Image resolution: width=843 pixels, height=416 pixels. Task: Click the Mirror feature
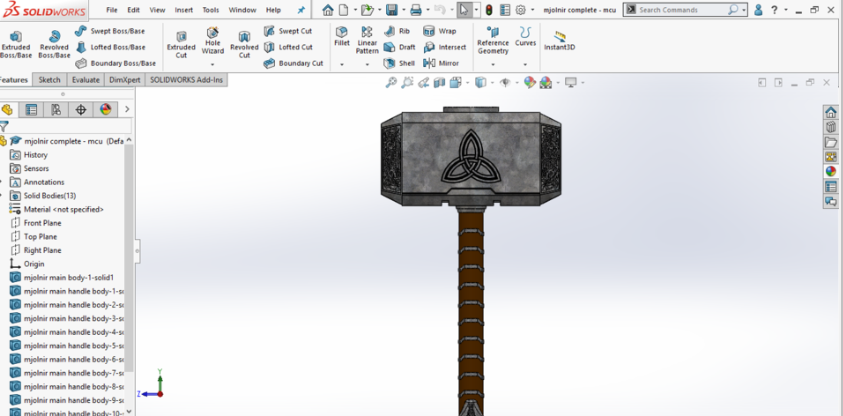[x=441, y=63]
